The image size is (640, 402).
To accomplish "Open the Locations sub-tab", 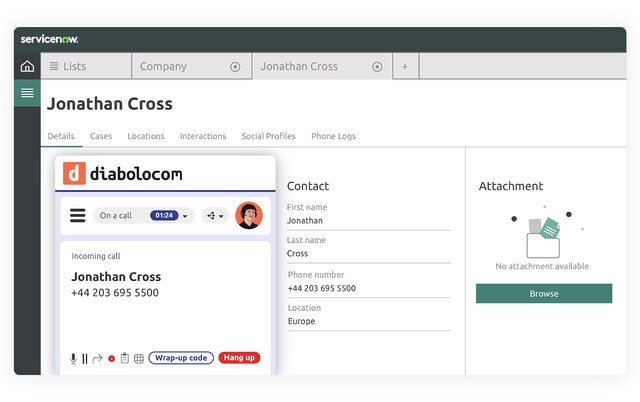I will point(146,136).
